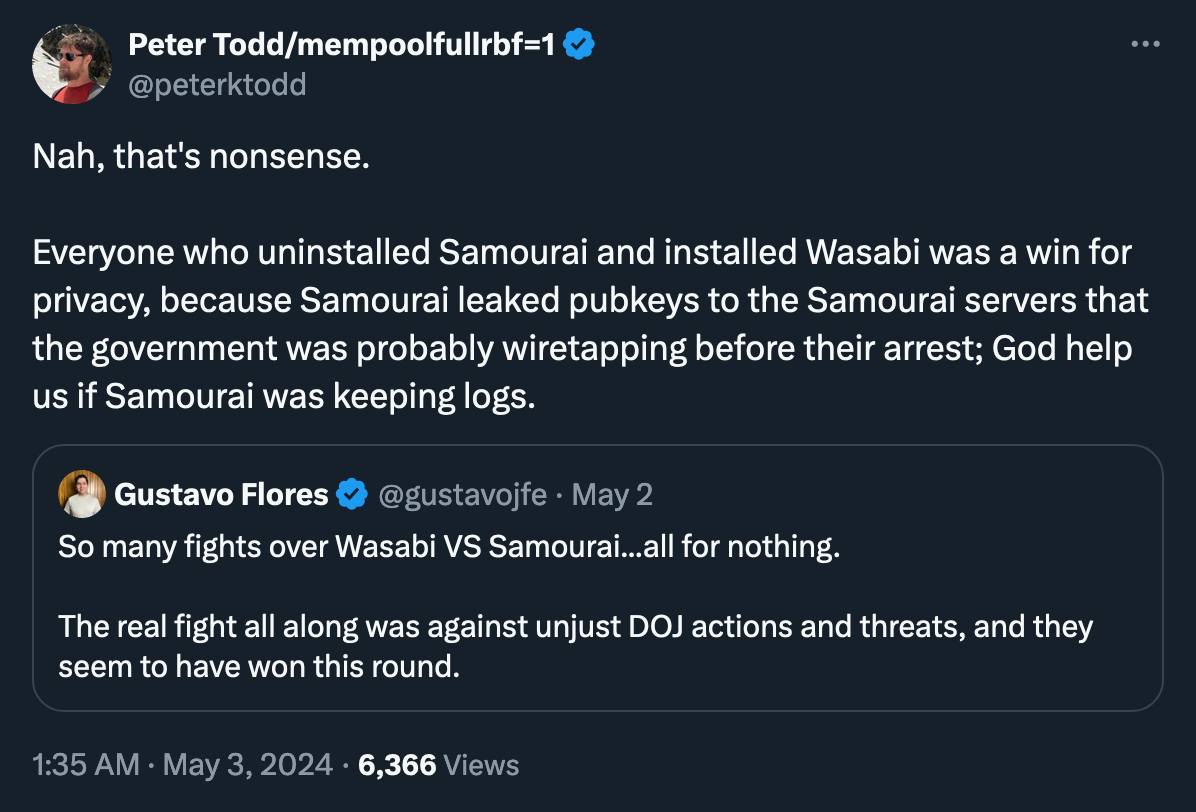Click the 6,366 view count number
The height and width of the screenshot is (812, 1196).
click(397, 766)
